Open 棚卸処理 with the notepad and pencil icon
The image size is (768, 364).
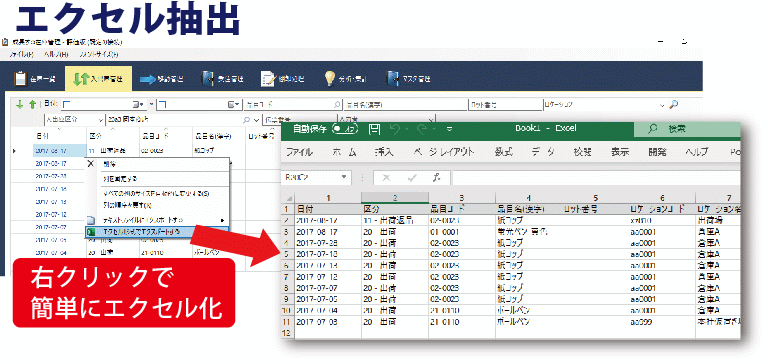pos(268,78)
